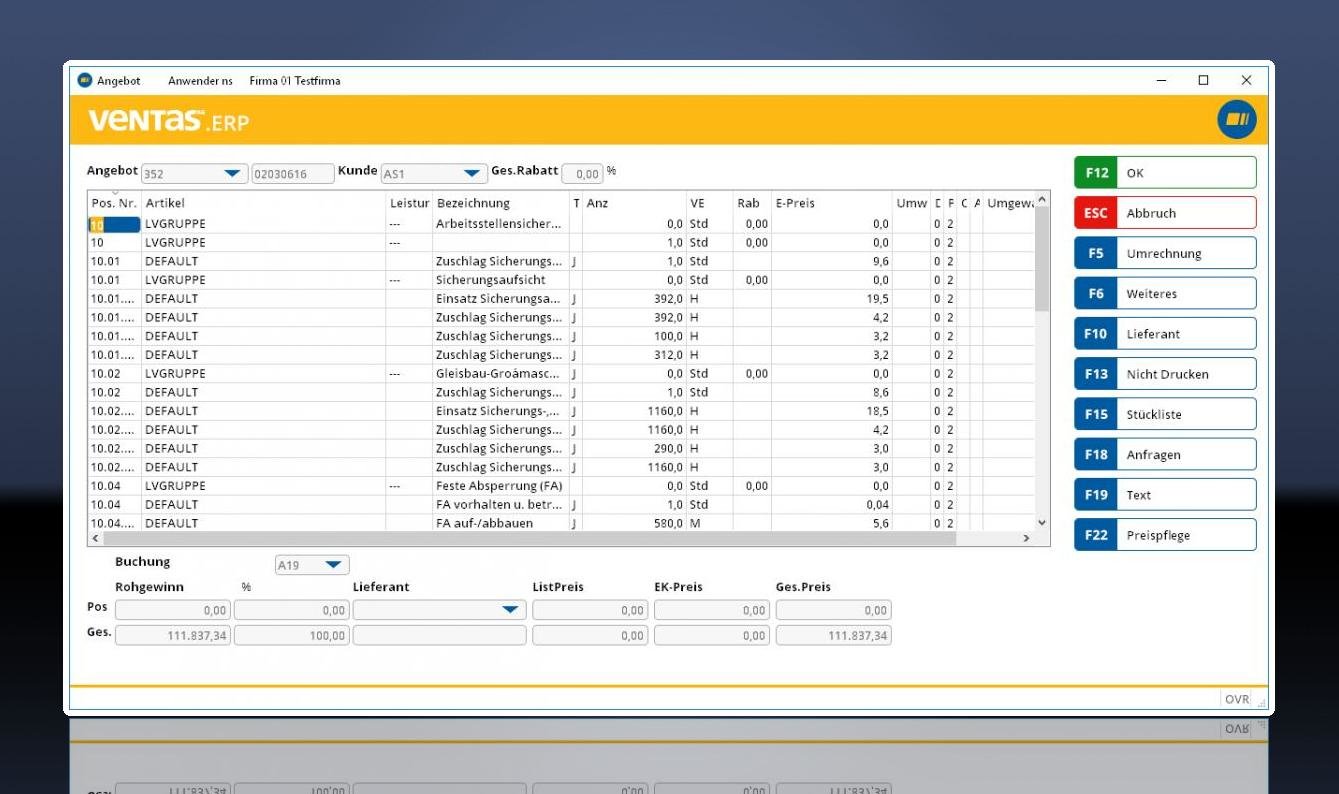
Task: Click the field containing 02030616
Action: click(x=293, y=174)
